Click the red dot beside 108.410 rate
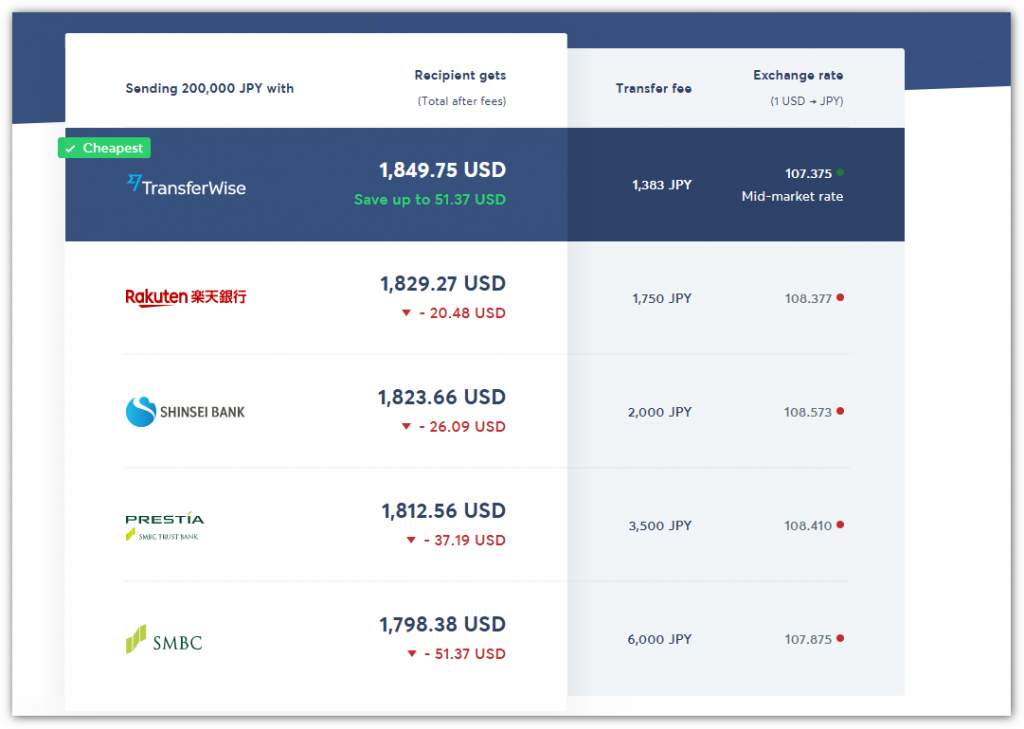The width and height of the screenshot is (1024, 729). 840,525
